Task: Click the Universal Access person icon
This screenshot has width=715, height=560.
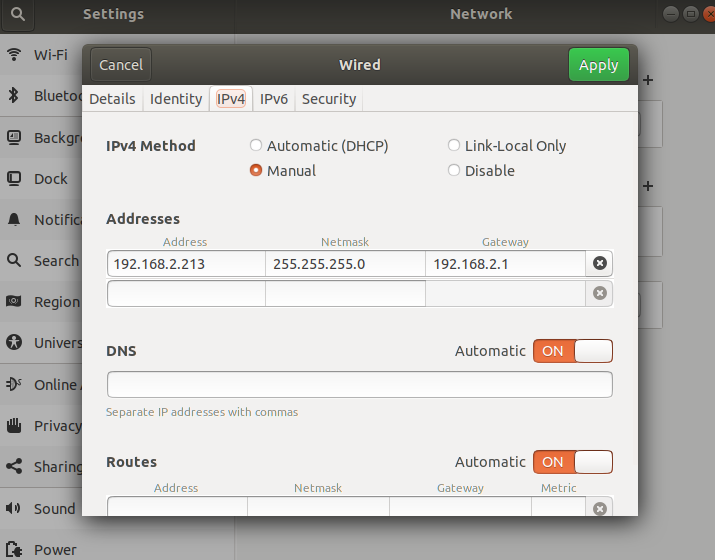Action: click(14, 342)
